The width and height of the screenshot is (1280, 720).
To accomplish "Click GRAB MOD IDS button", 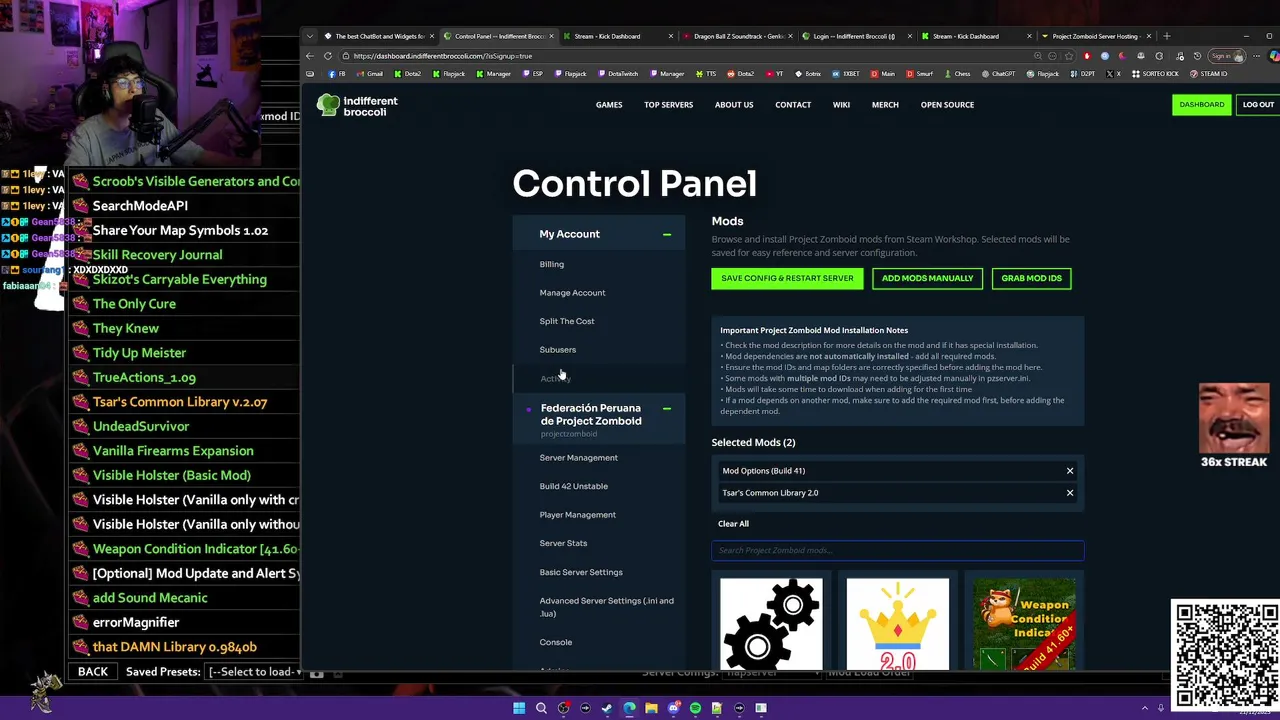I will tap(1032, 279).
